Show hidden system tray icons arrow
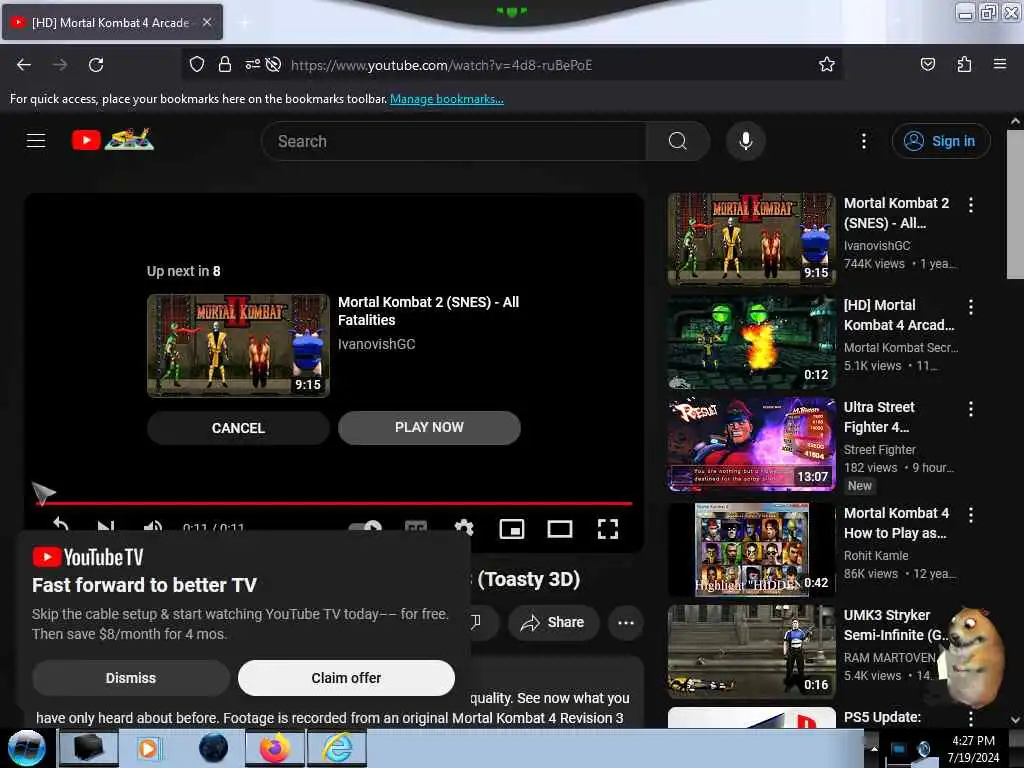Image resolution: width=1024 pixels, height=768 pixels. pyautogui.click(x=873, y=749)
